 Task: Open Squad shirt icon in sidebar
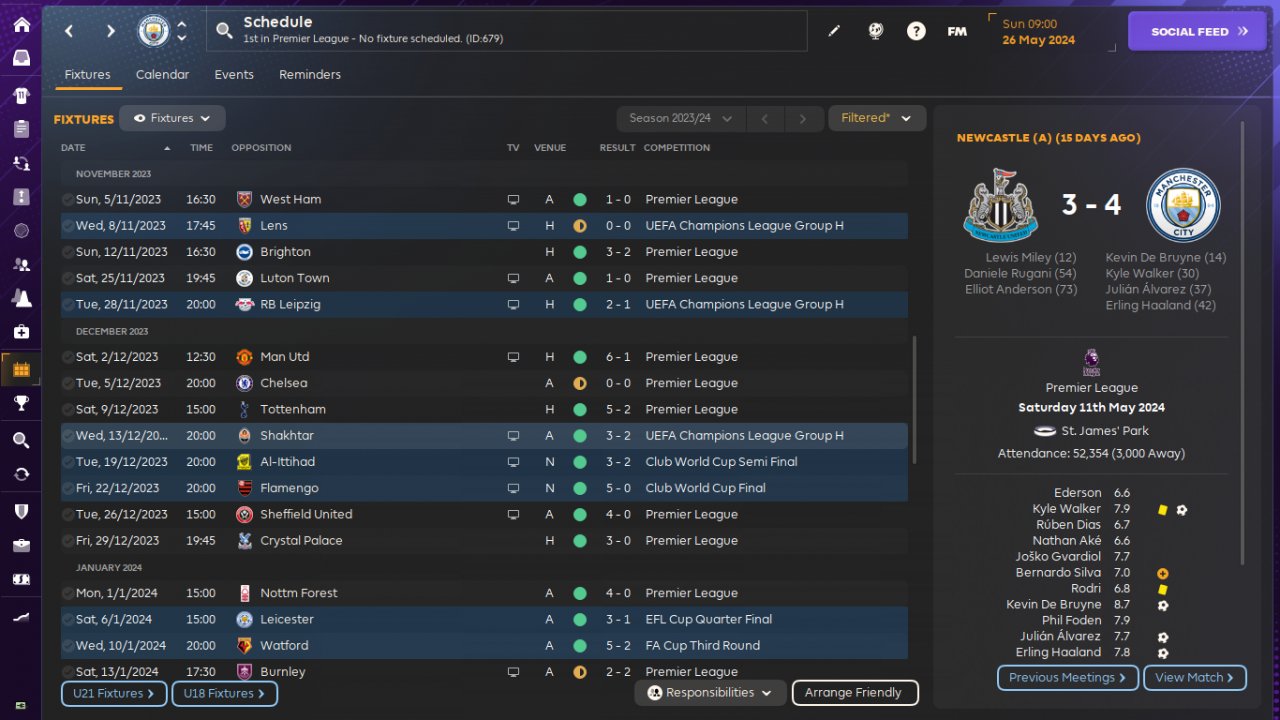tap(21, 96)
